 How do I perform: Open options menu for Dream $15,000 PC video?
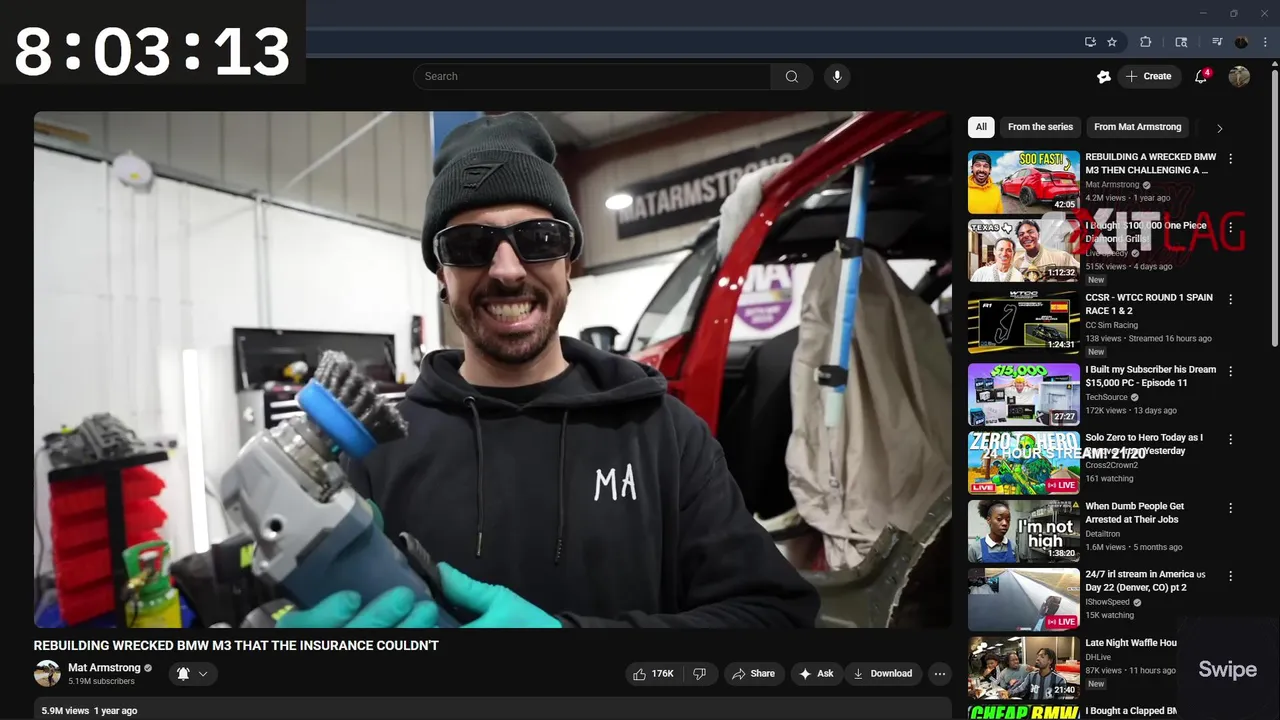1230,370
